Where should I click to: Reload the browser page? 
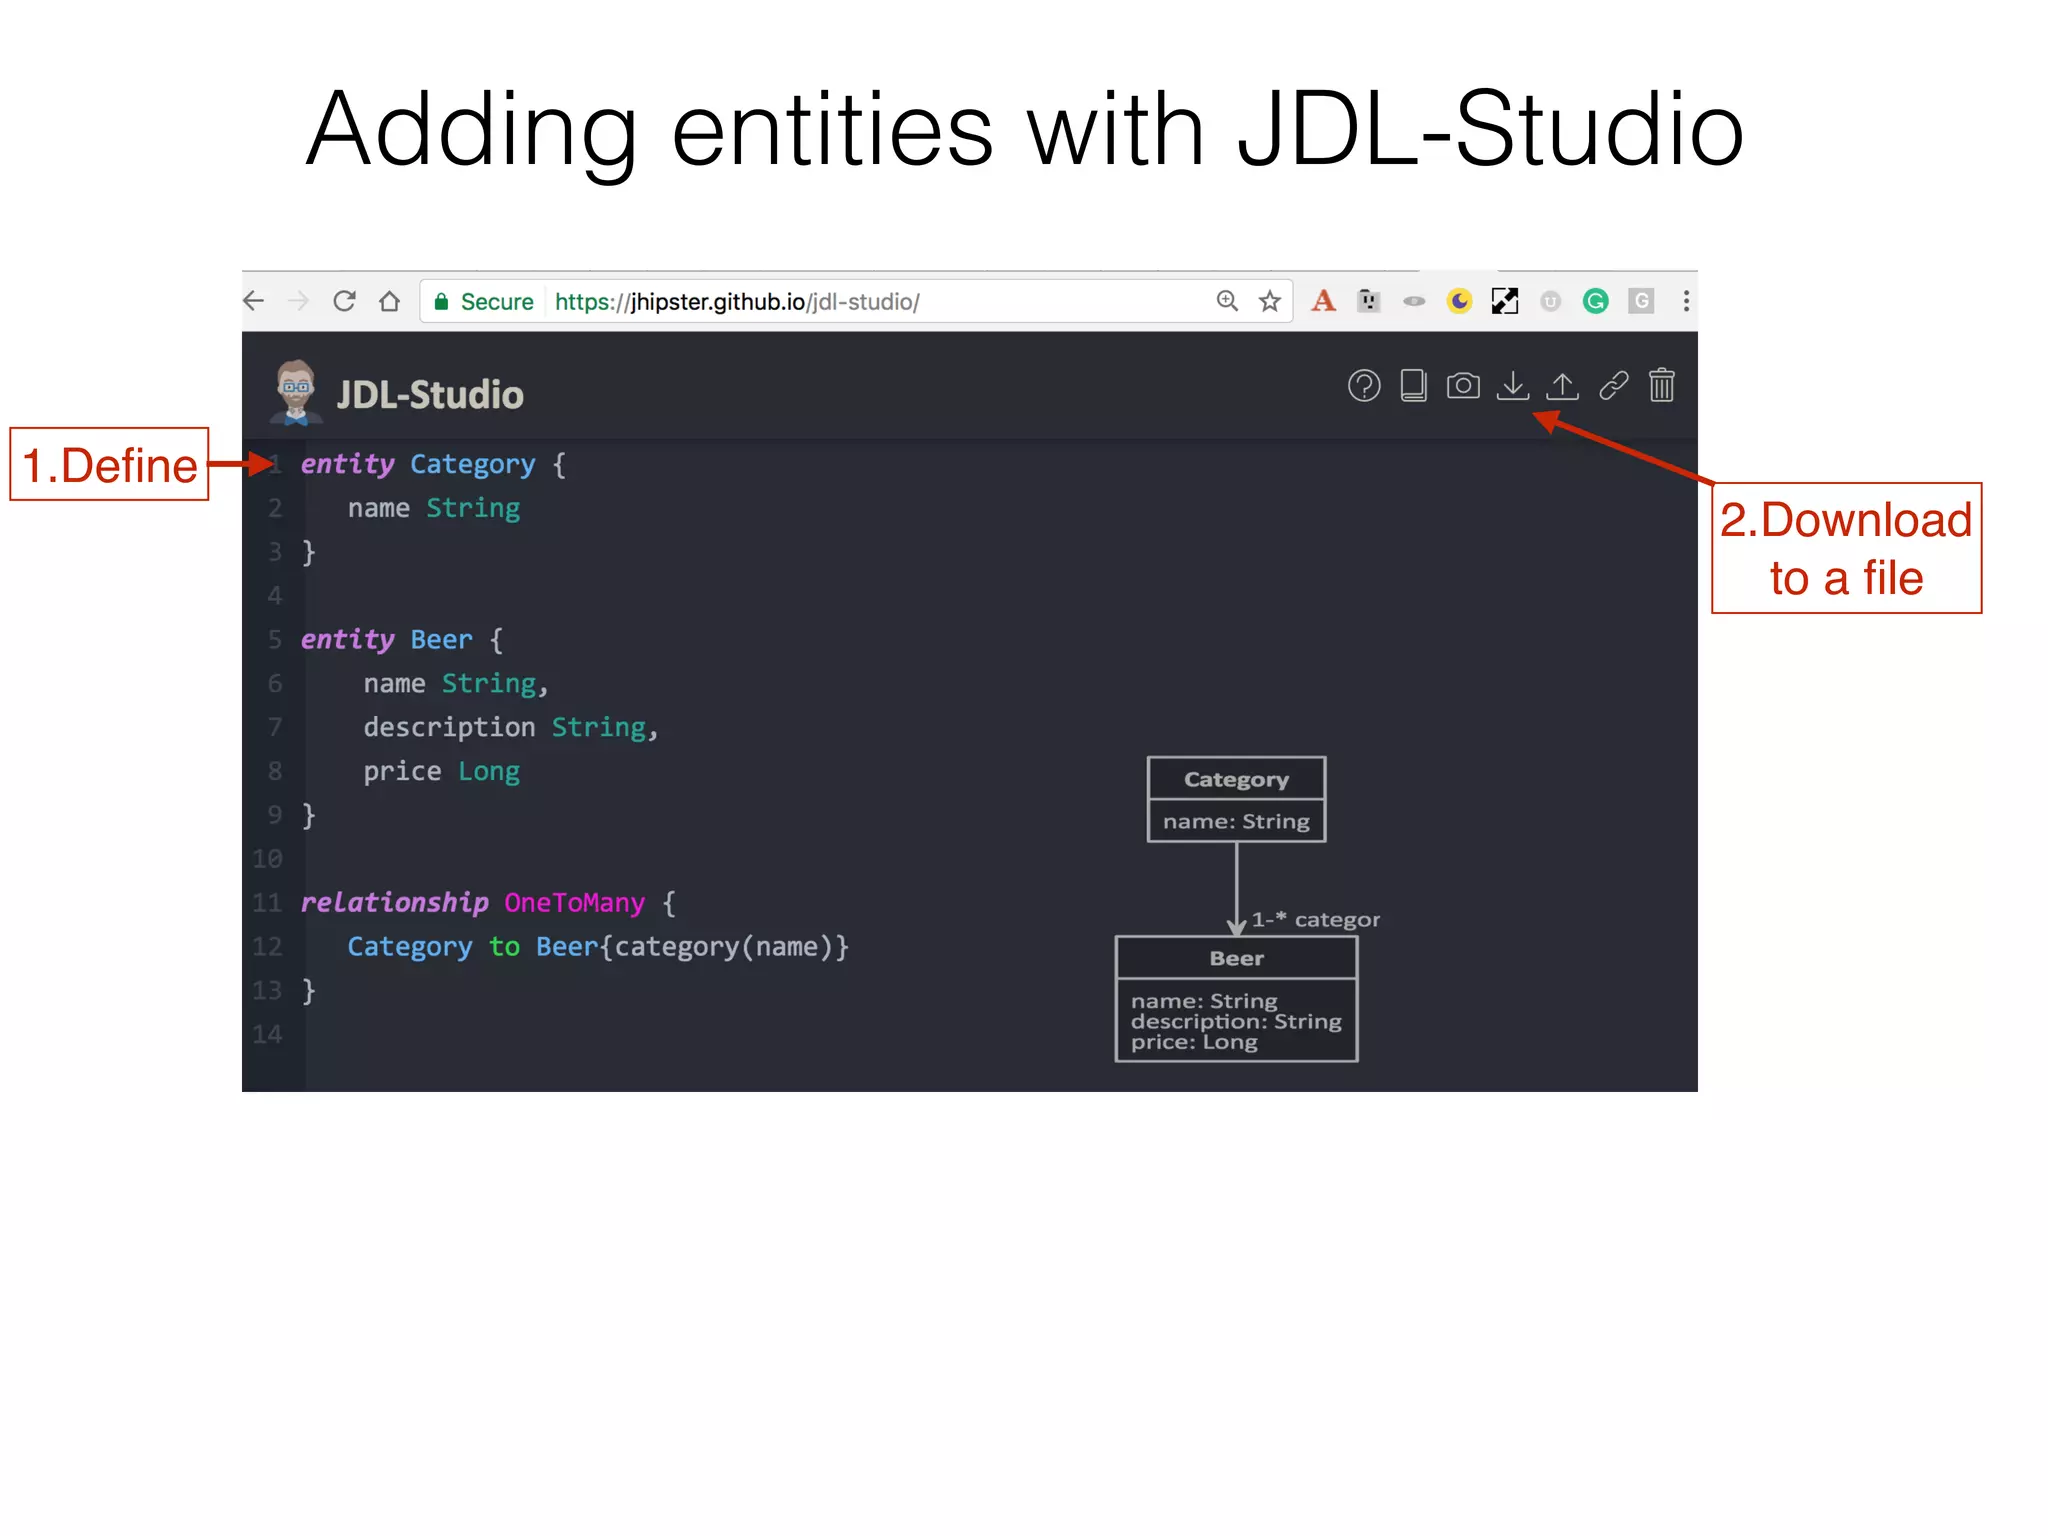tap(345, 301)
